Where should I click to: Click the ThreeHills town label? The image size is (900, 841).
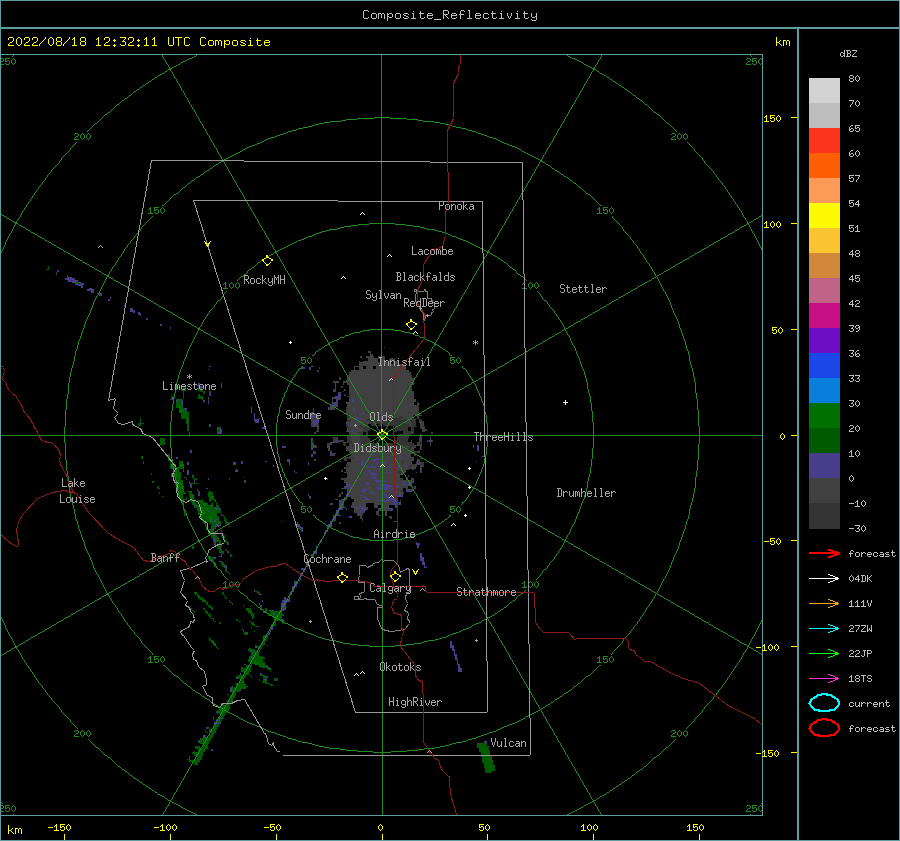pyautogui.click(x=503, y=437)
